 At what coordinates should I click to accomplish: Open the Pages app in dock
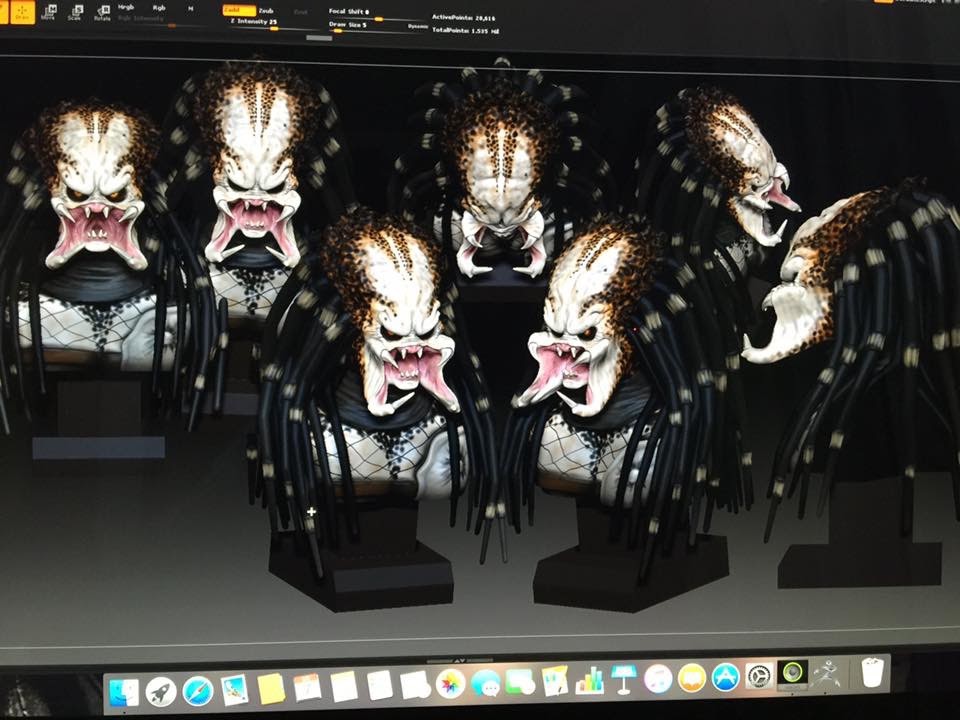[555, 681]
